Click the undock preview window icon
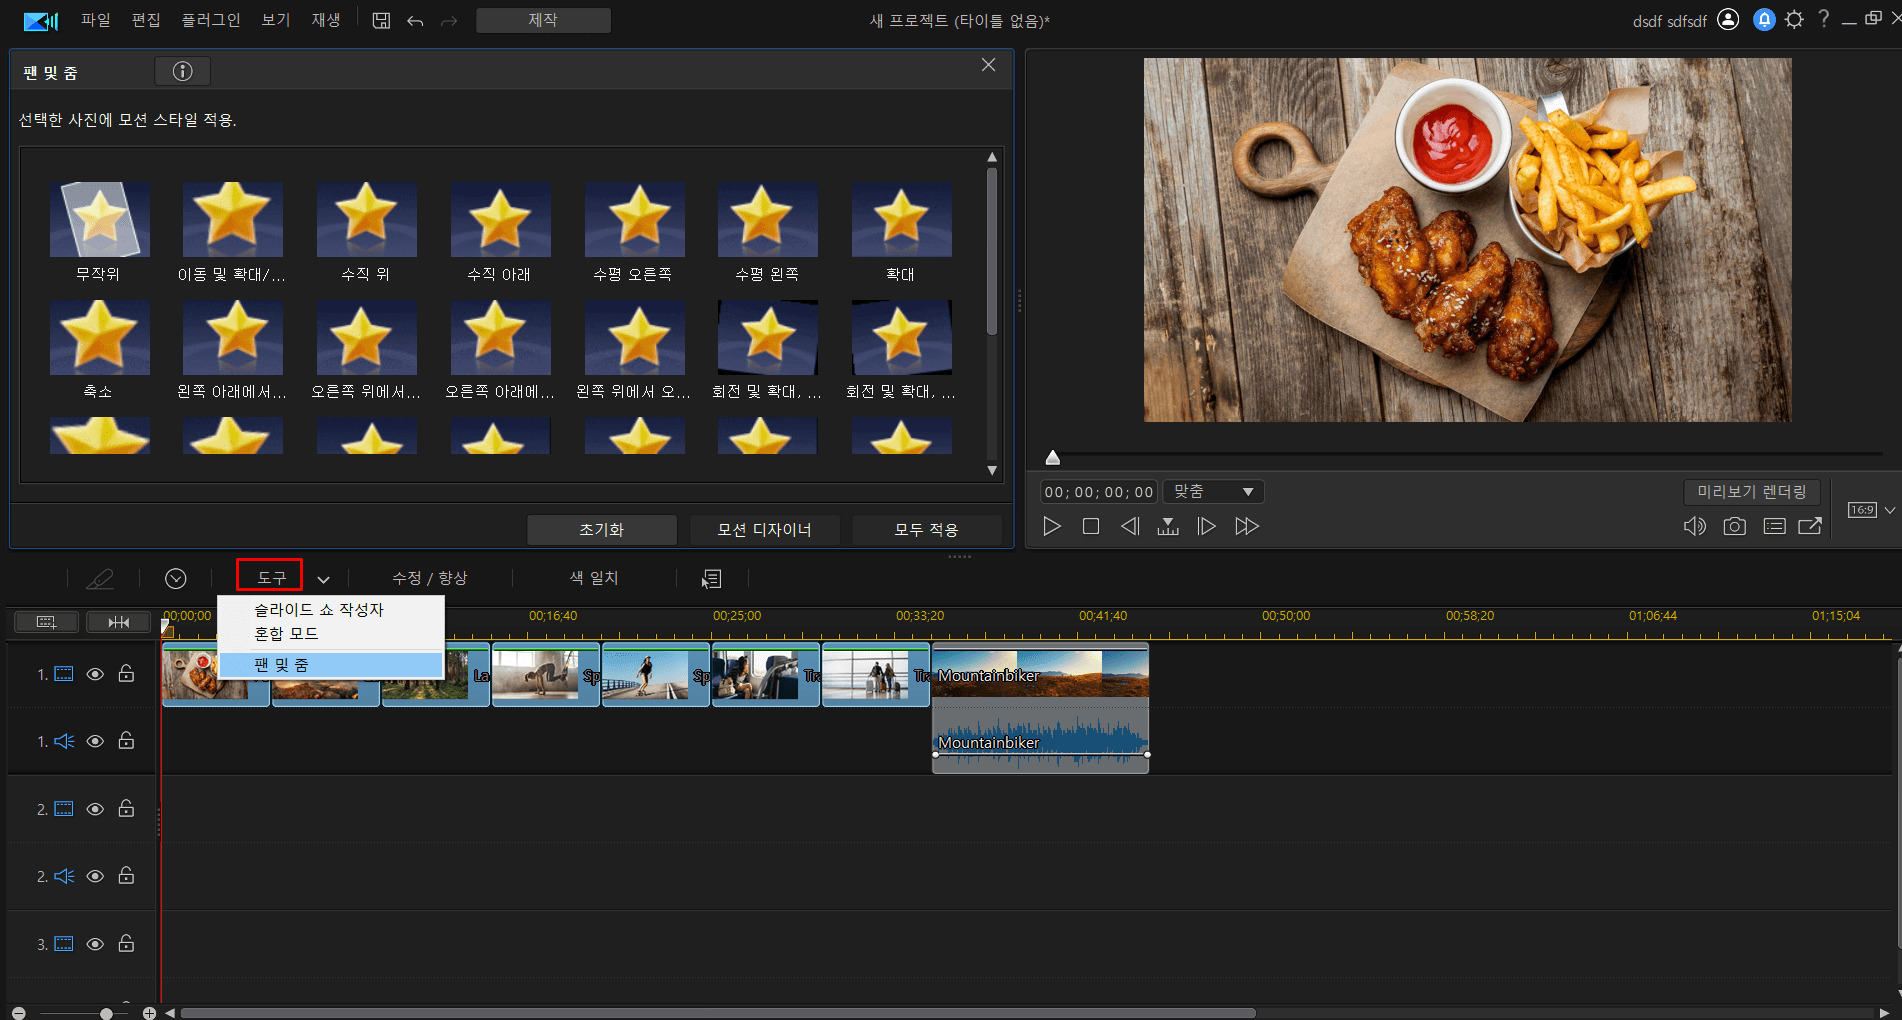Image resolution: width=1902 pixels, height=1020 pixels. [x=1810, y=526]
